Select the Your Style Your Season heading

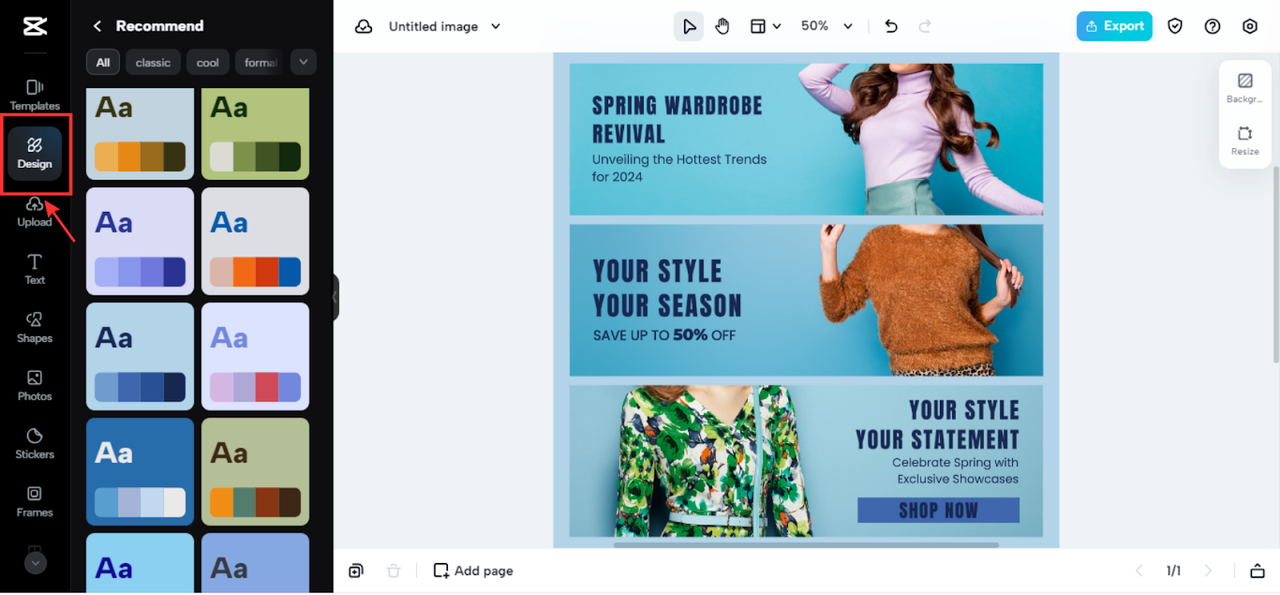pos(667,289)
